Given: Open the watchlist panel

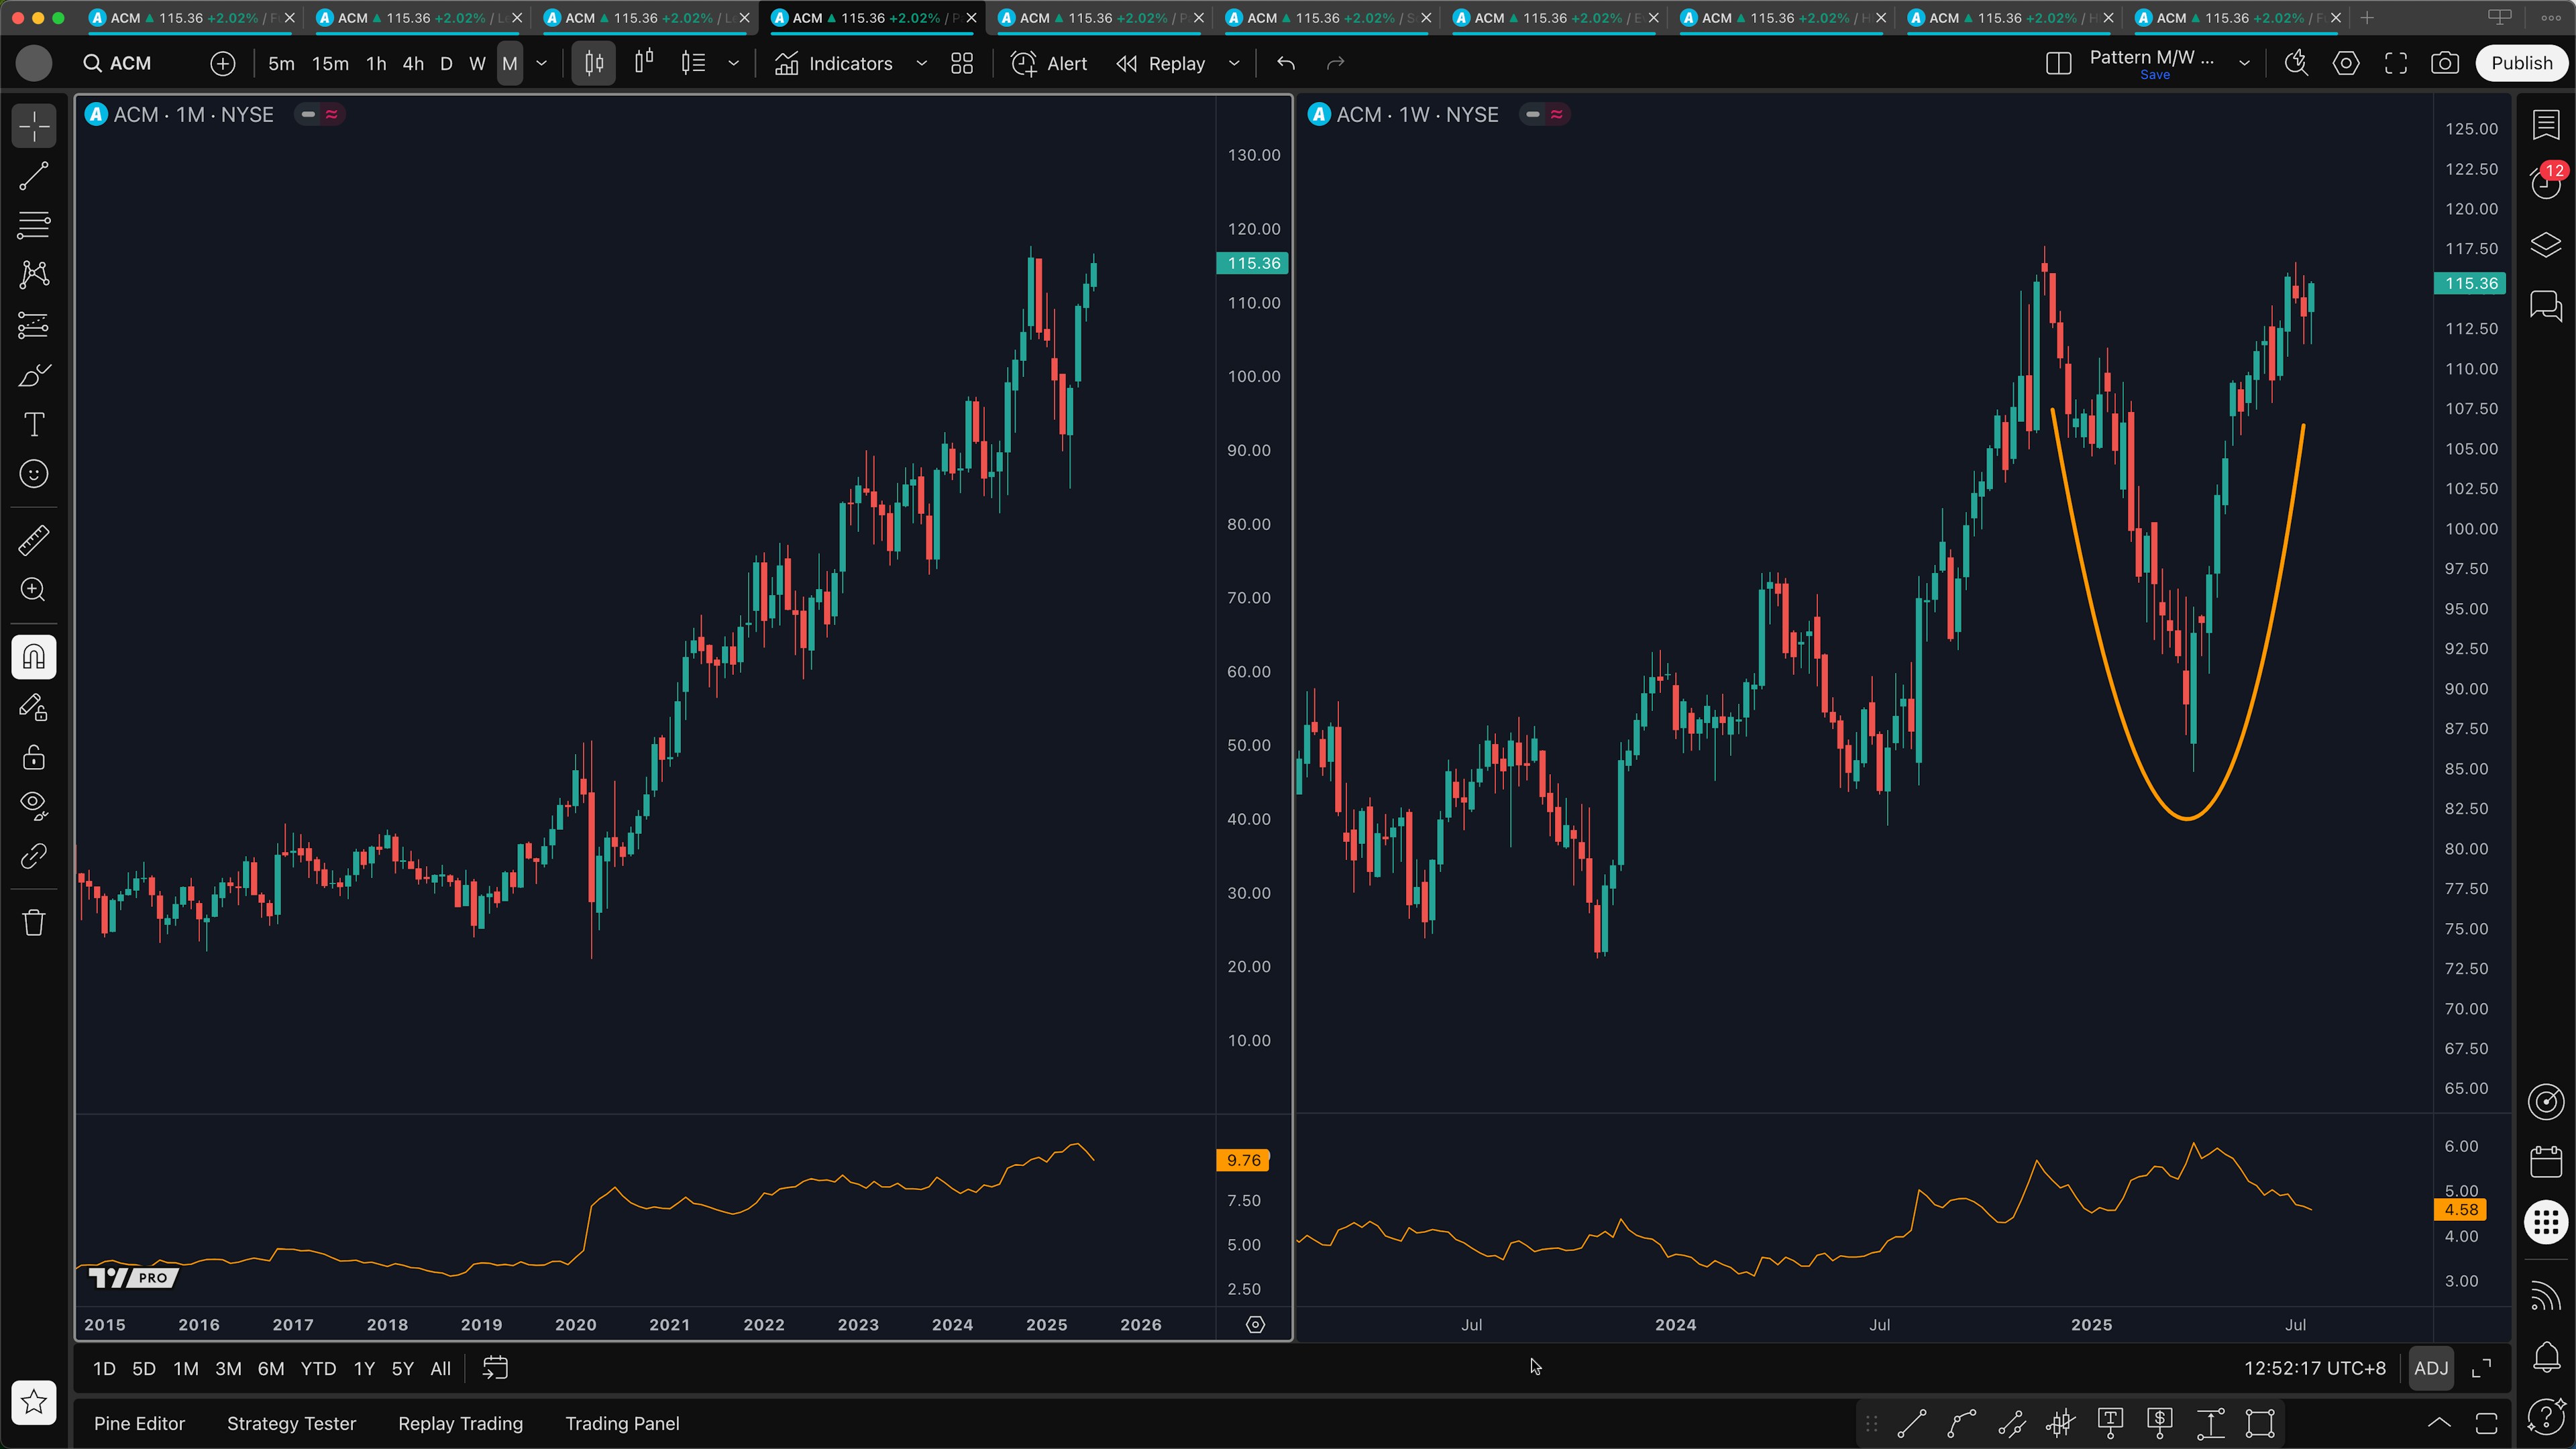Looking at the screenshot, I should (x=2546, y=125).
